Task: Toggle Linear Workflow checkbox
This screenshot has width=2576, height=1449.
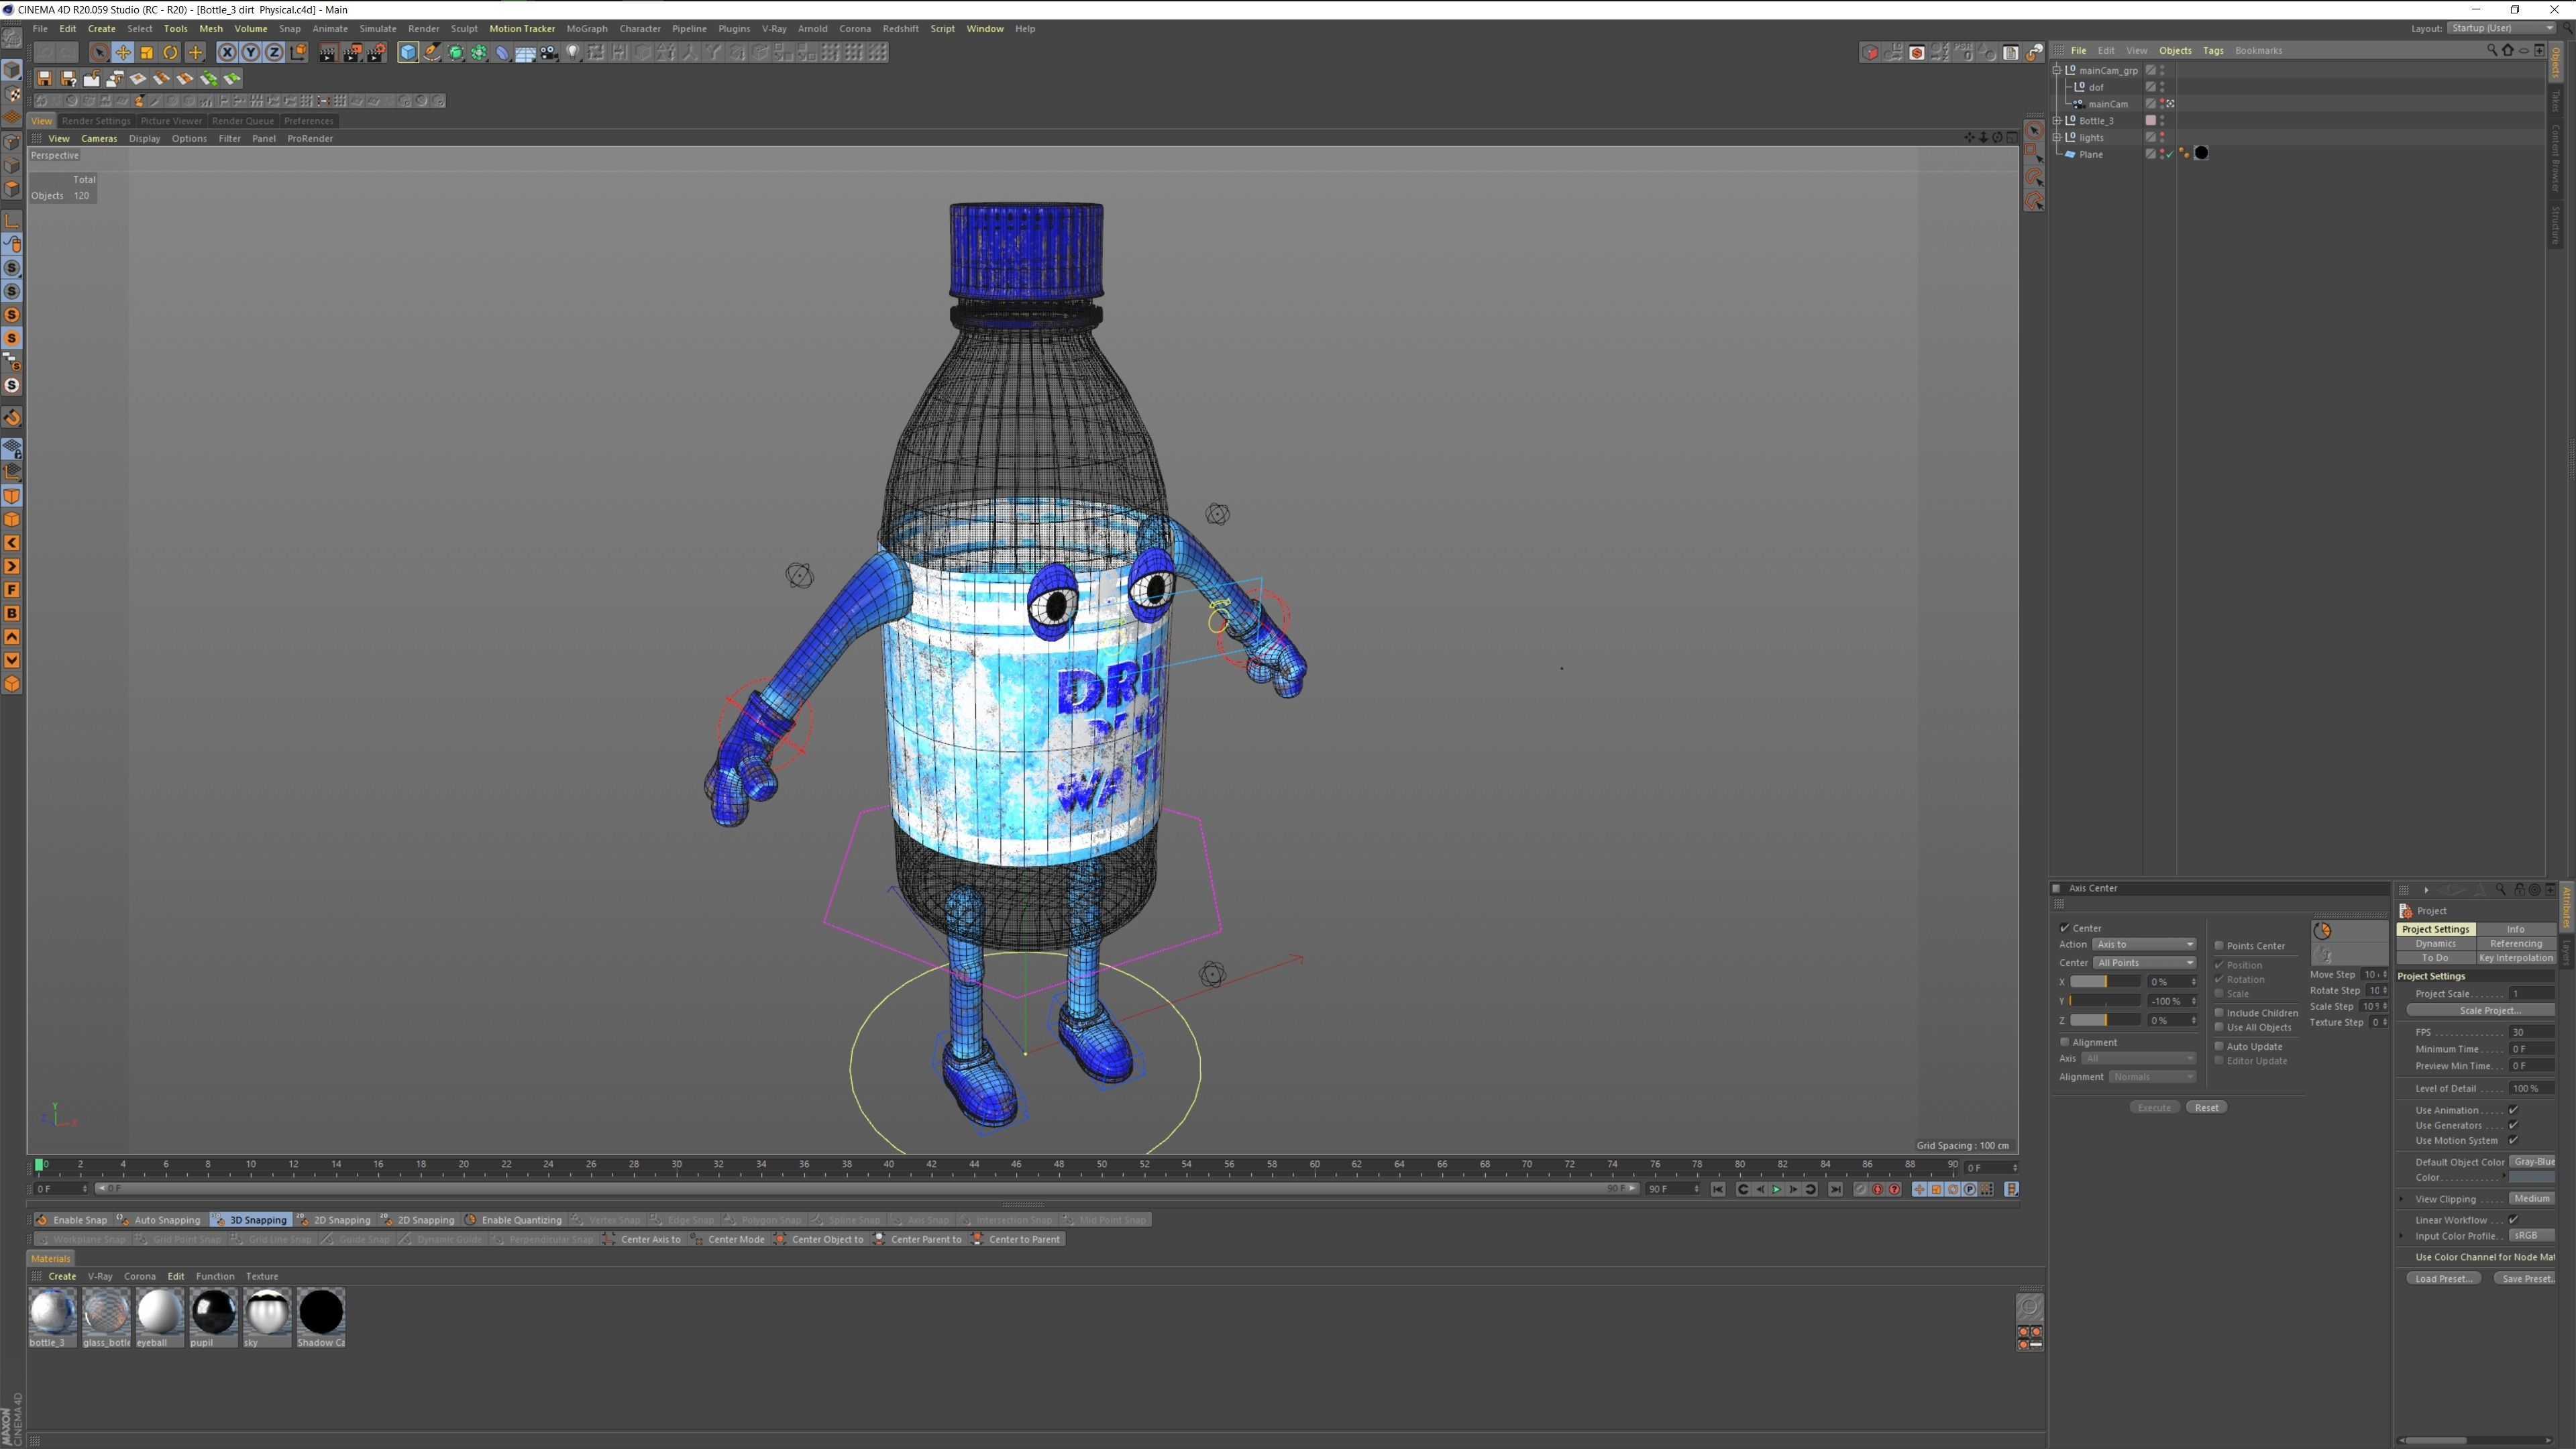Action: pyautogui.click(x=2513, y=1220)
